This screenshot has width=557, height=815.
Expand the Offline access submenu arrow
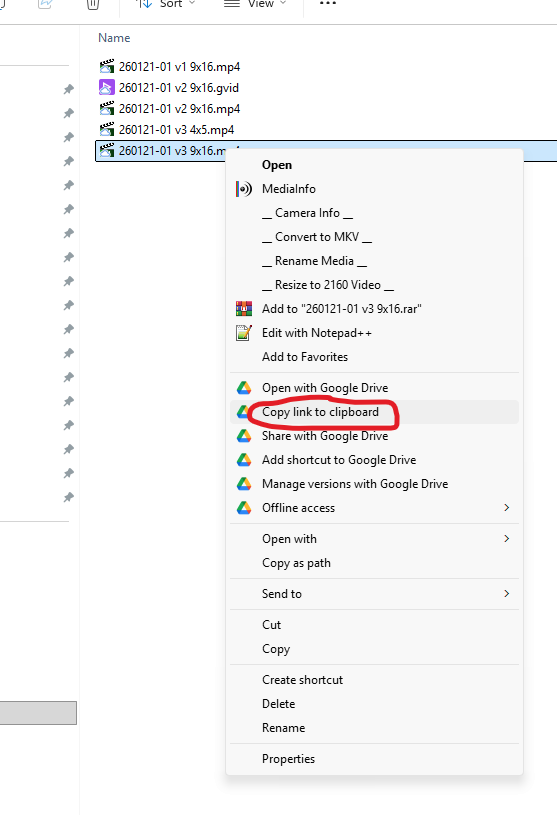[x=507, y=507]
